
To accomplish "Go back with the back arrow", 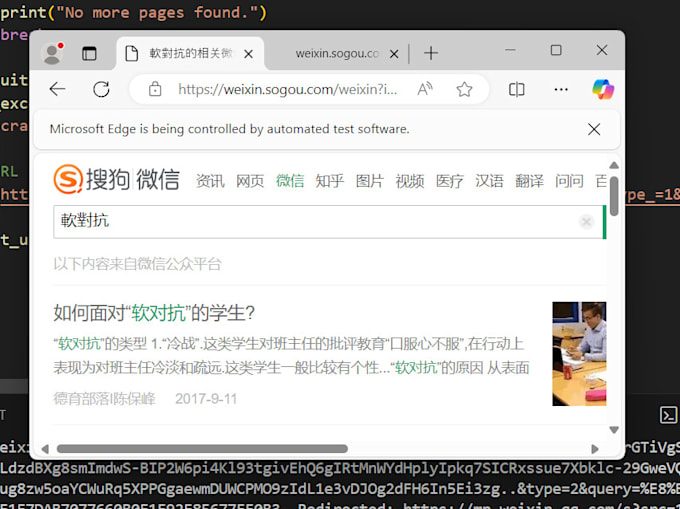I will (57, 89).
